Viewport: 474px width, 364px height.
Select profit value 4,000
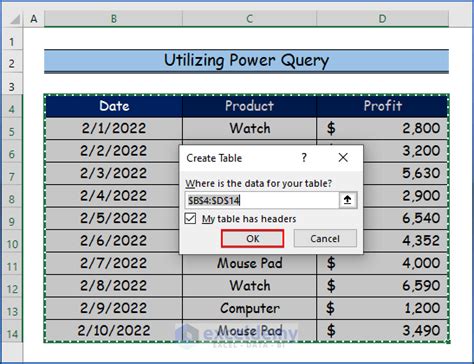pyautogui.click(x=382, y=264)
